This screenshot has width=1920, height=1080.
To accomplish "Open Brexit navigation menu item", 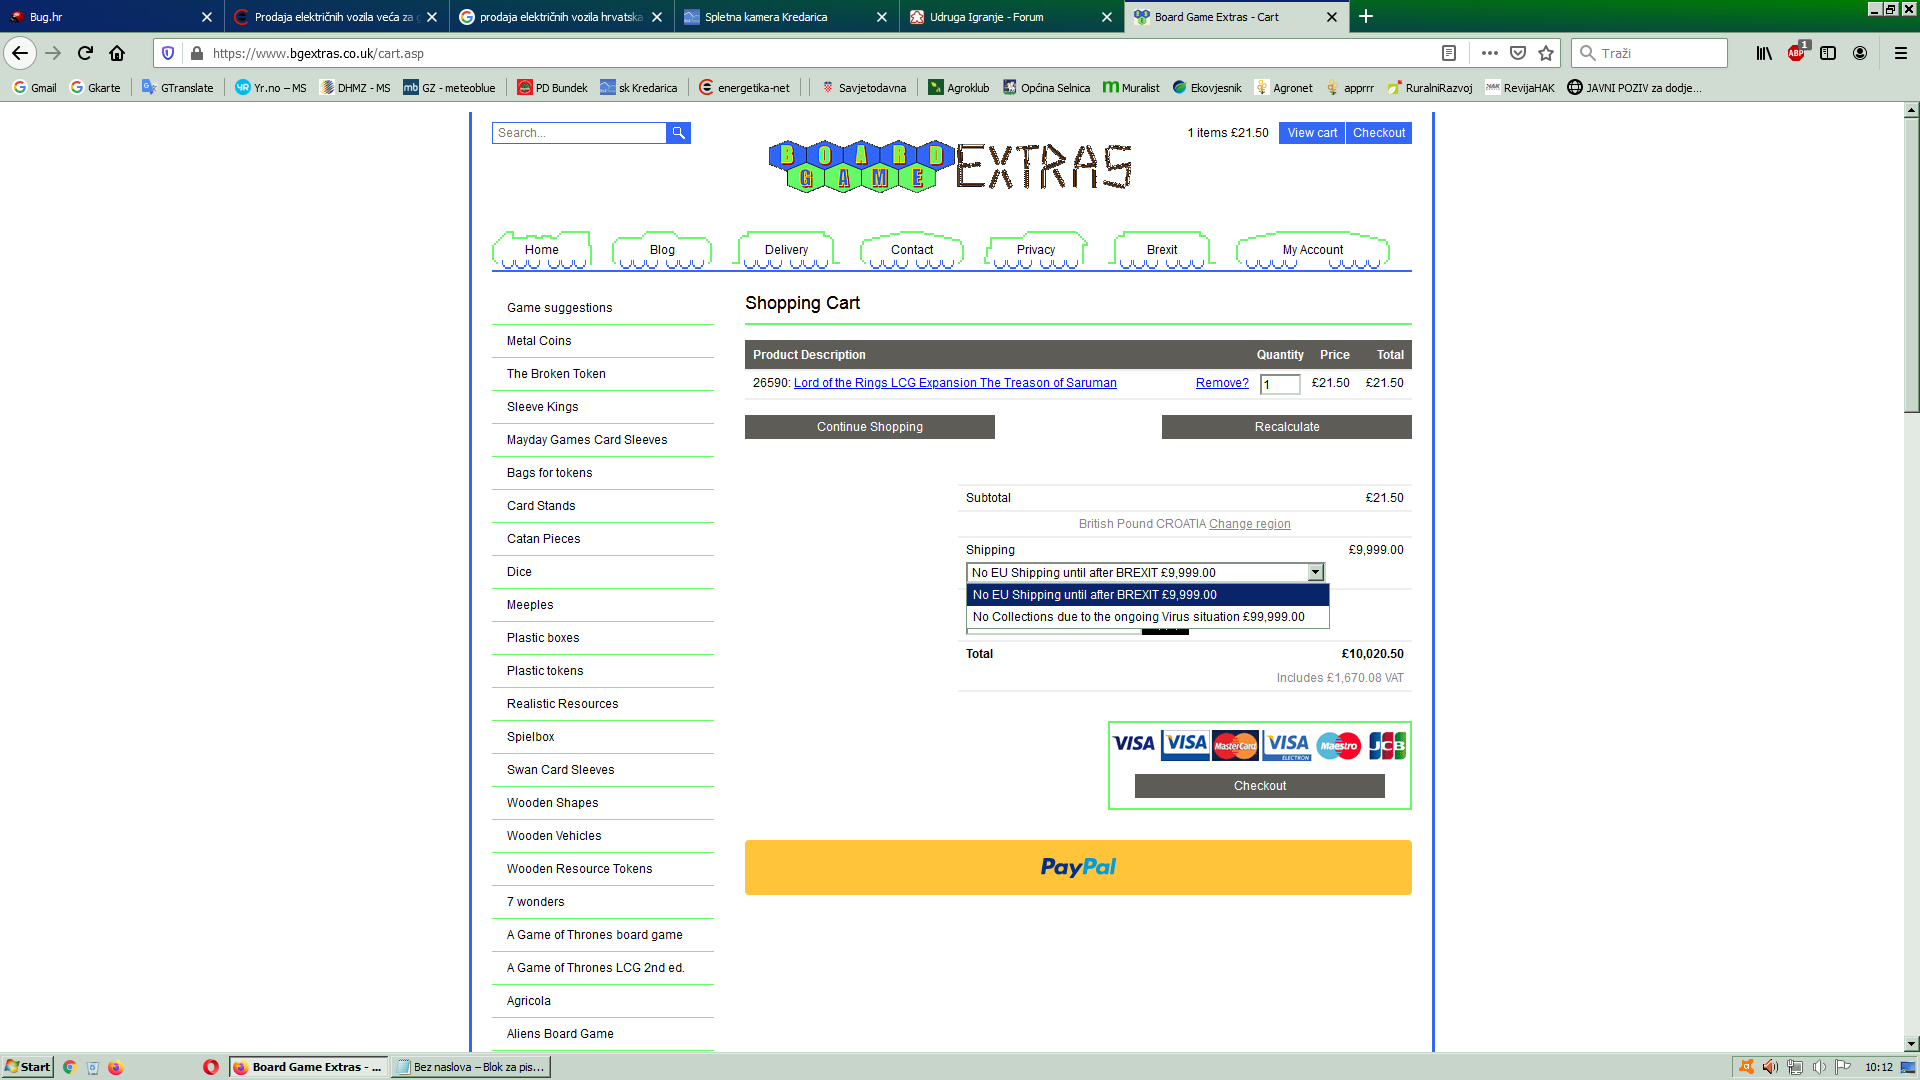I will [1162, 250].
